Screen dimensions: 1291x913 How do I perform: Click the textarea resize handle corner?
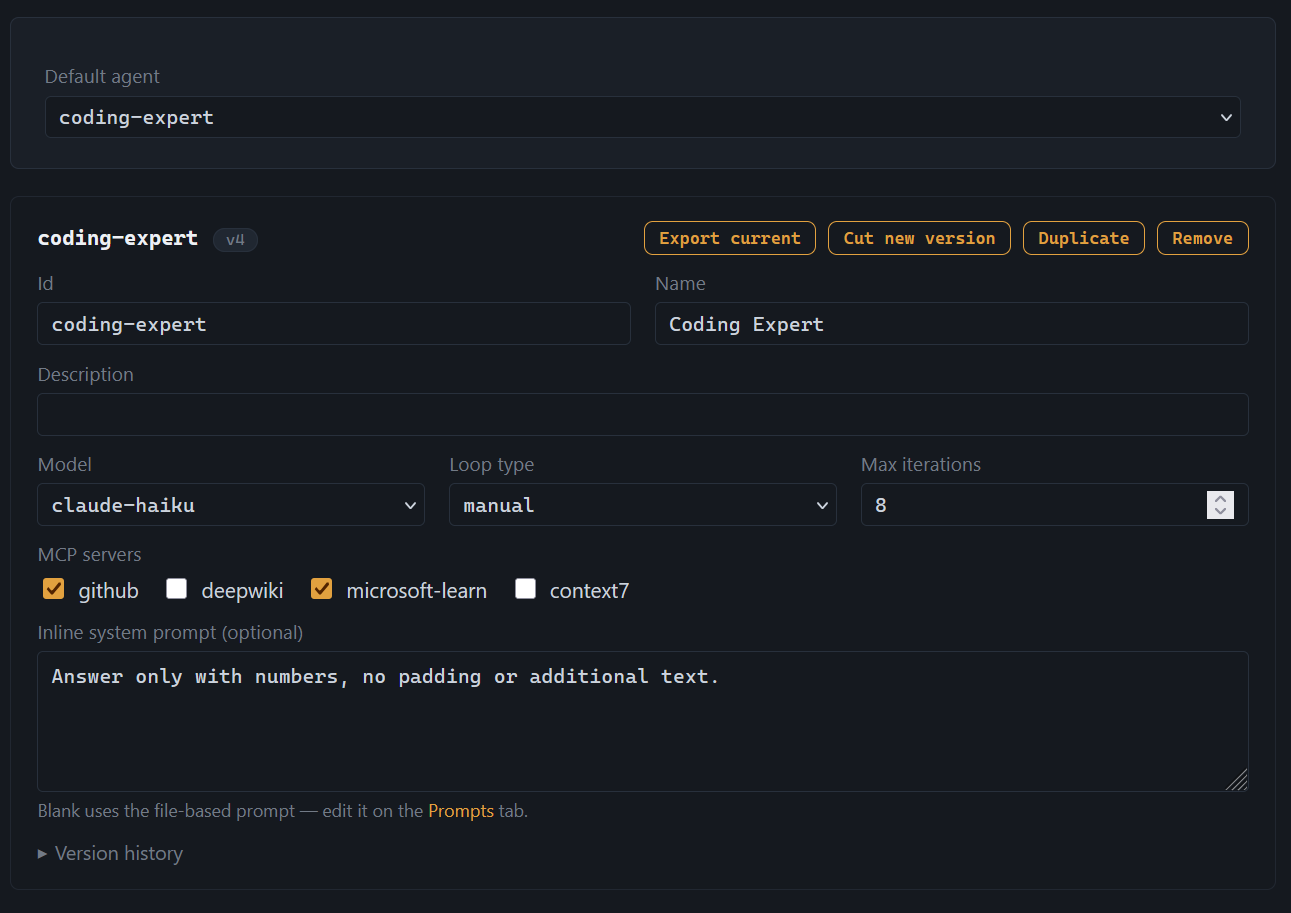point(1238,781)
